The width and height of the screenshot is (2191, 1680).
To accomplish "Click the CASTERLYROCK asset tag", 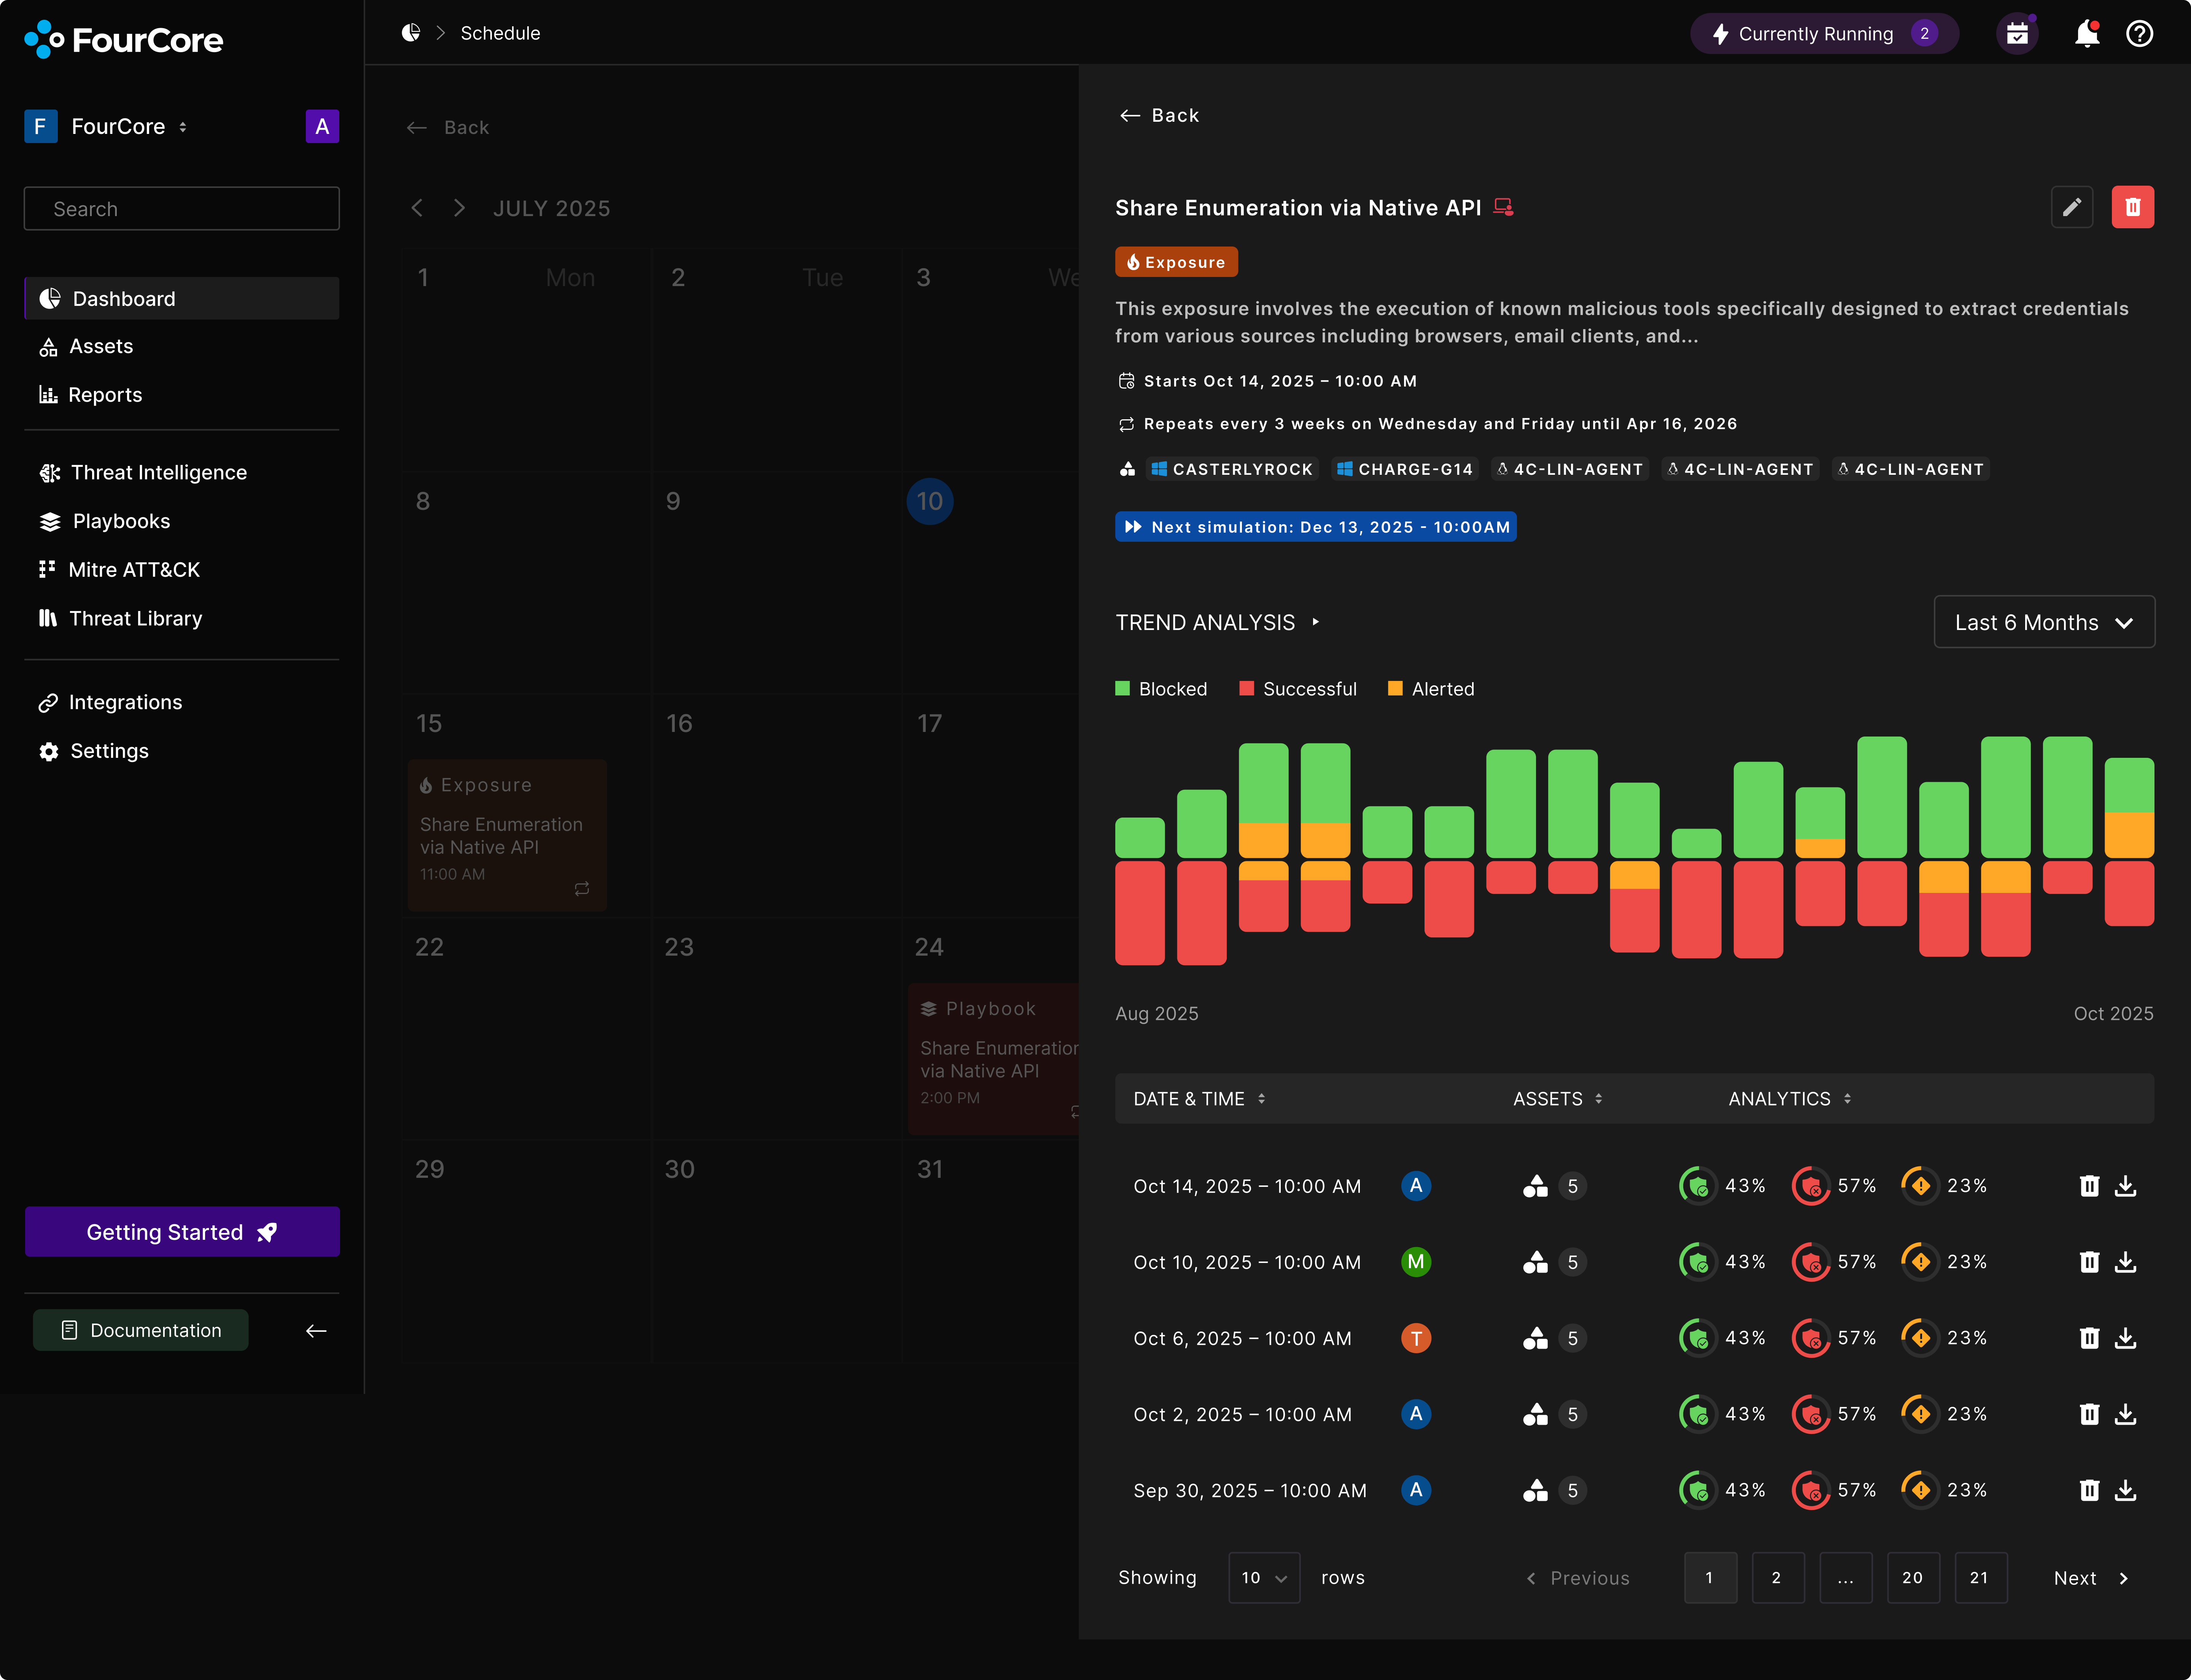I will (1232, 470).
